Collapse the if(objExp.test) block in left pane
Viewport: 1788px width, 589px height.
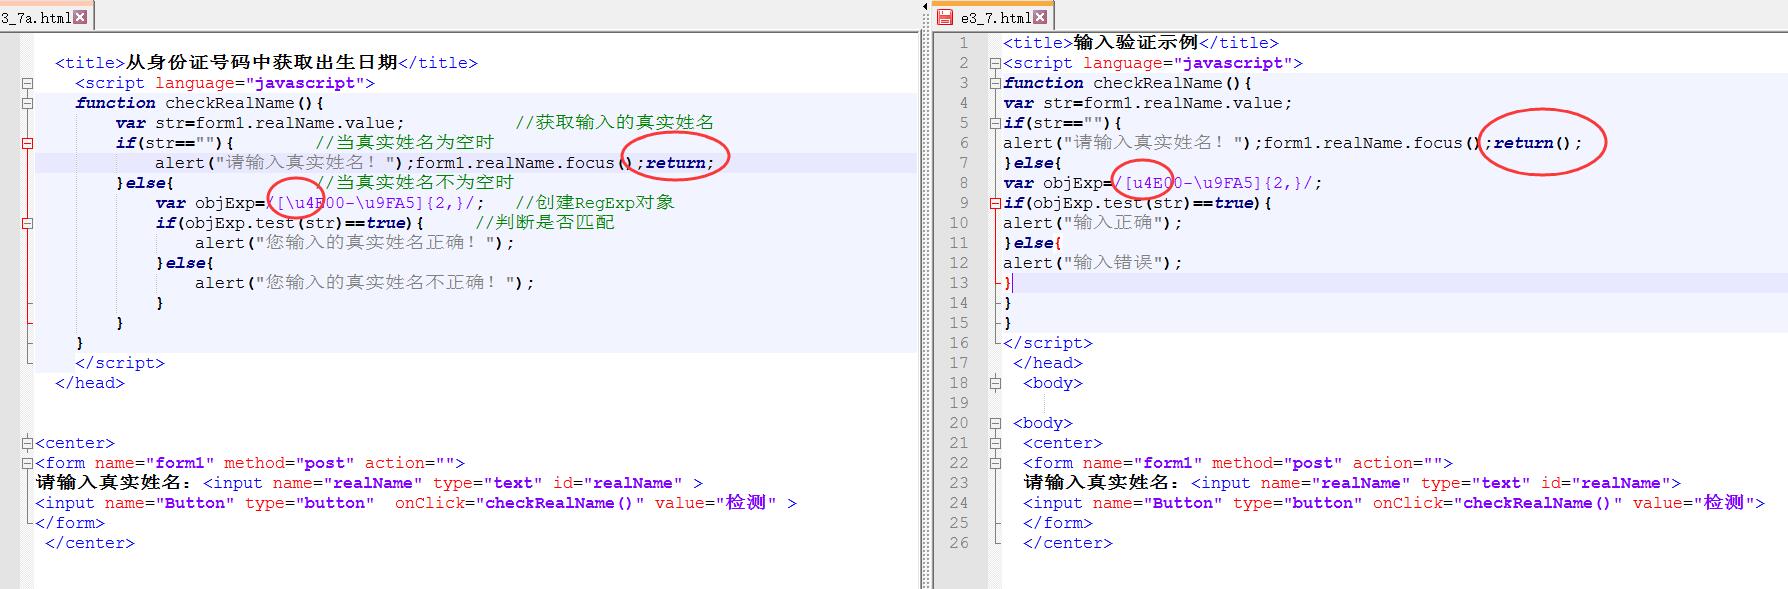(28, 223)
